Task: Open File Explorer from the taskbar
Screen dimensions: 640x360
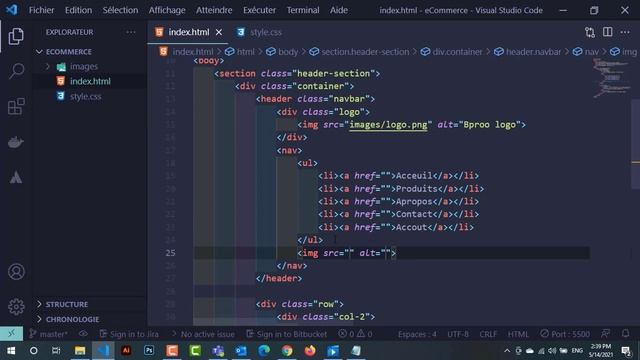Action: (80, 351)
